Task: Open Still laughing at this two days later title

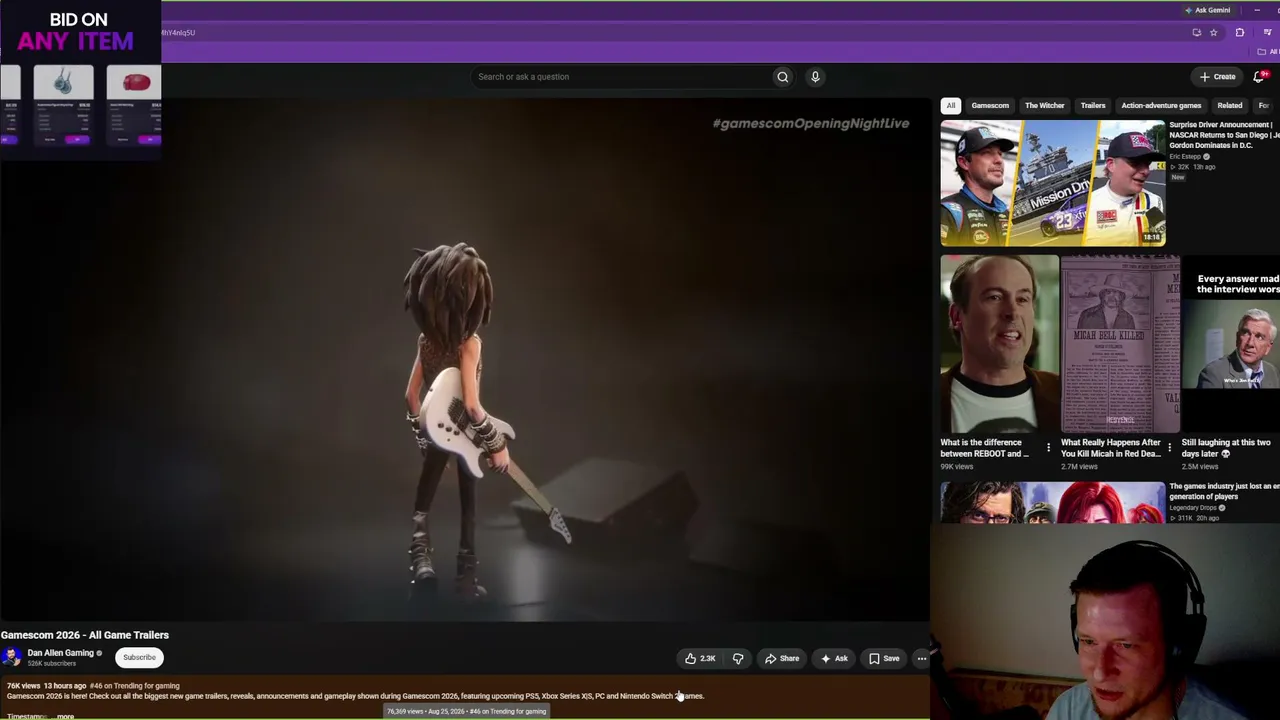Action: coord(1226,448)
